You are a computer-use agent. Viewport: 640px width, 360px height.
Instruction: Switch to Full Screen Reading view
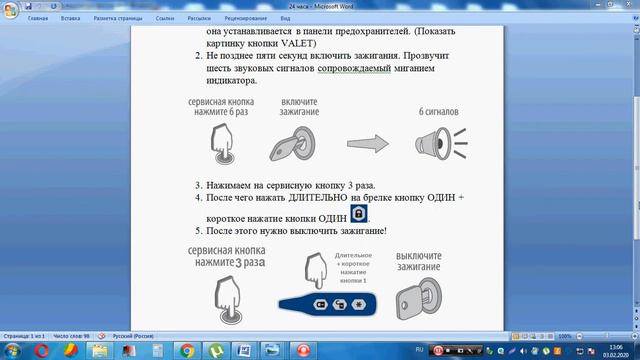point(524,336)
